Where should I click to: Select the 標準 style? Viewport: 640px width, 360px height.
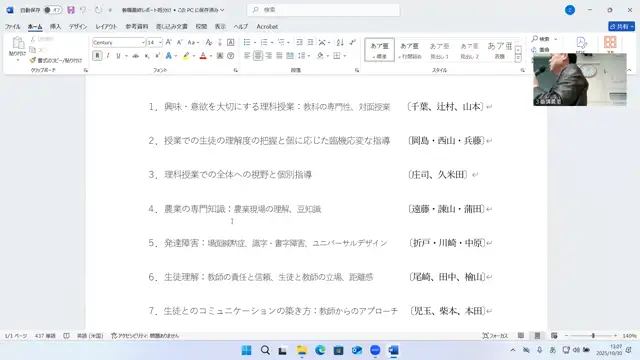(x=379, y=50)
